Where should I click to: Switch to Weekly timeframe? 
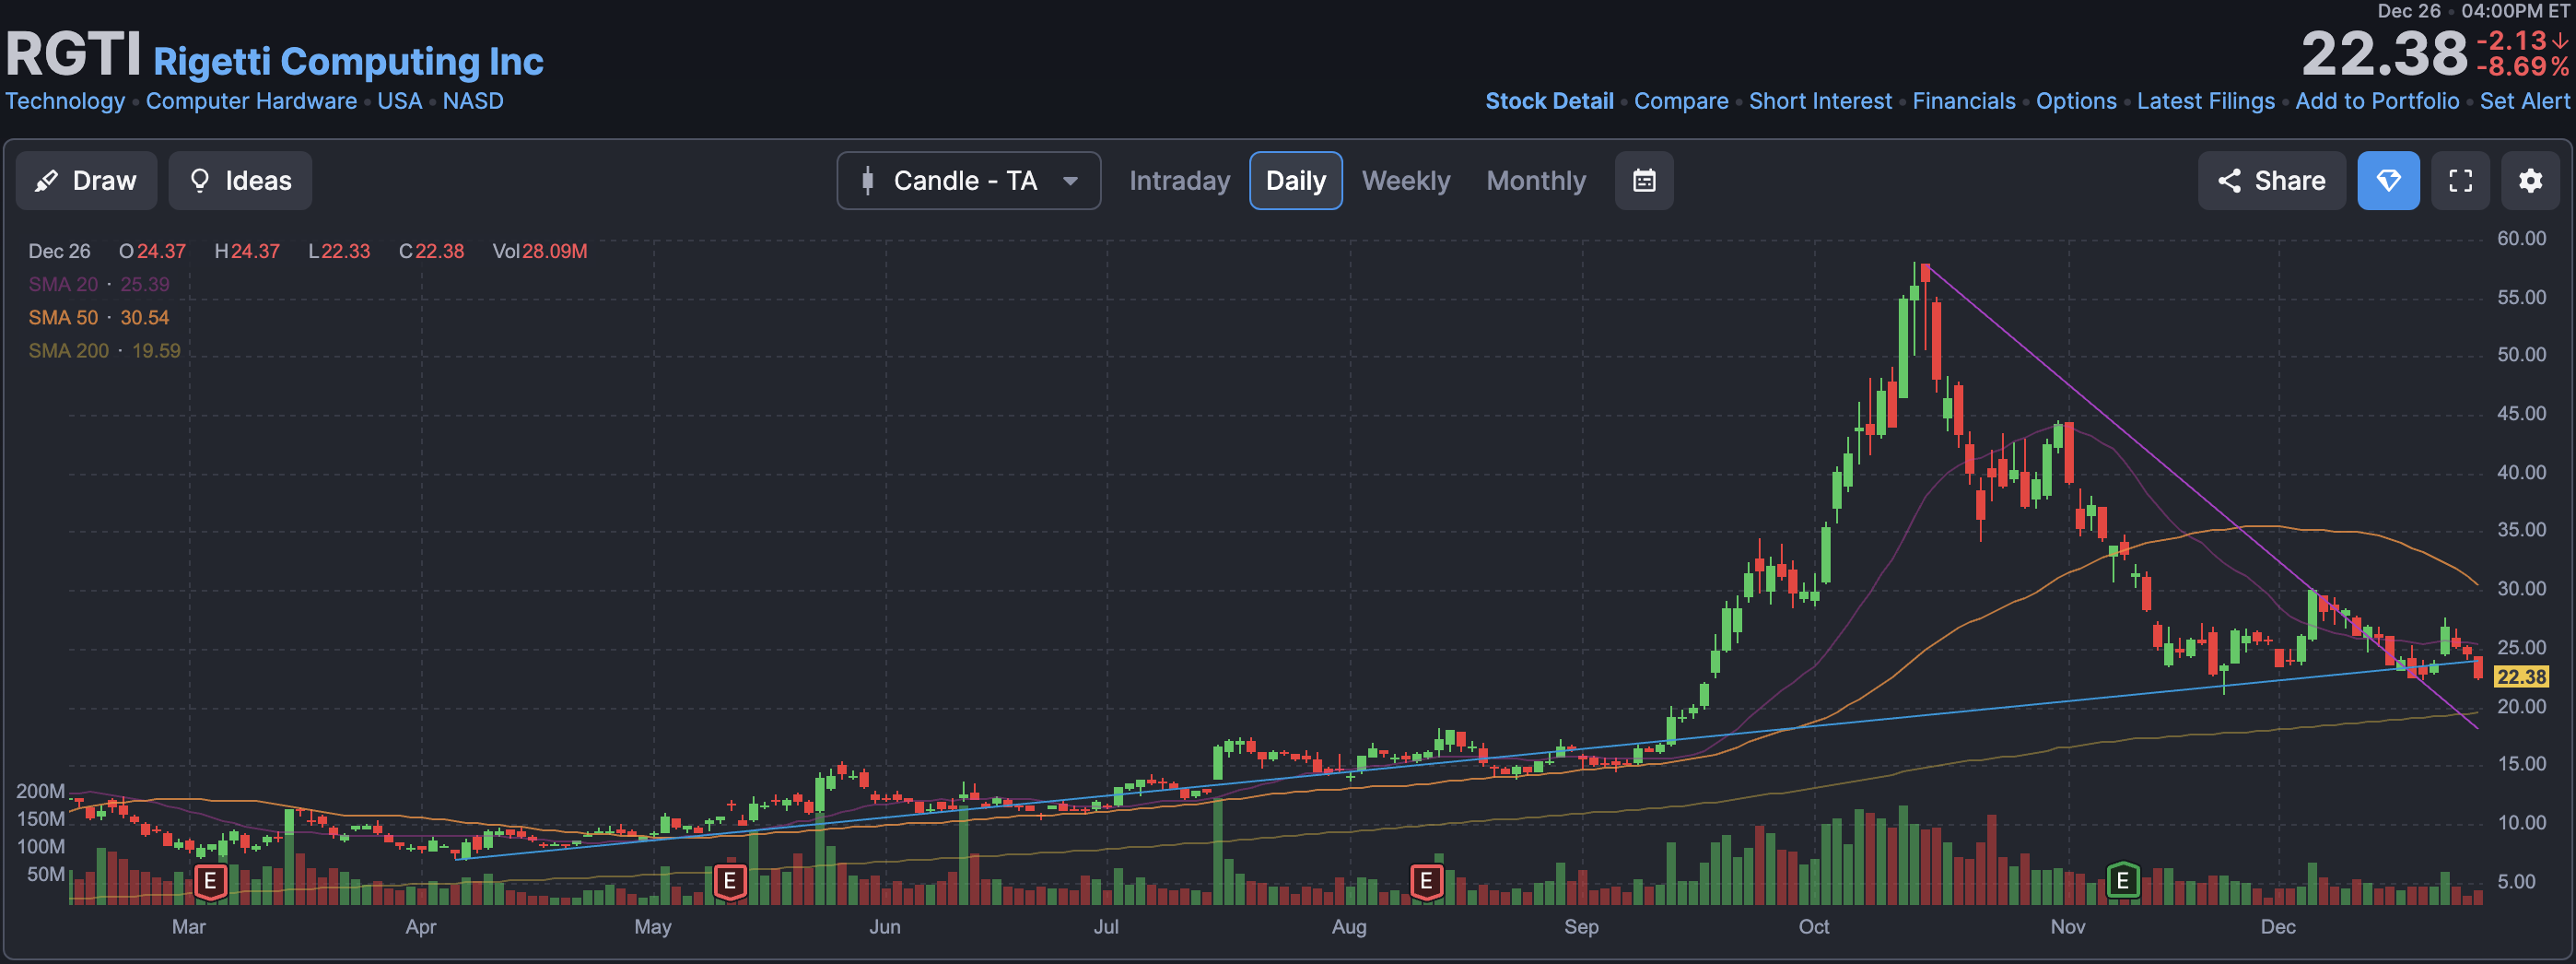[x=1405, y=181]
